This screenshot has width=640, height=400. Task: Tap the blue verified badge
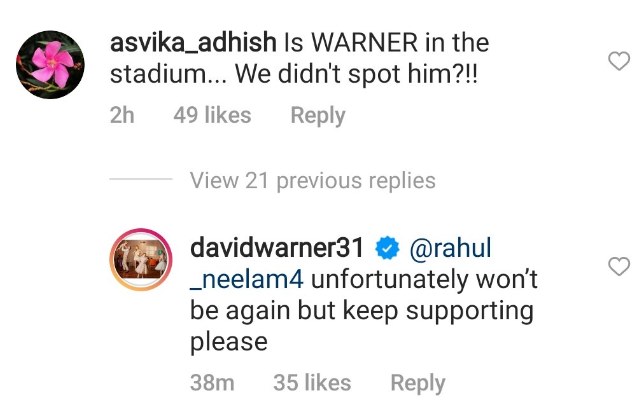click(x=387, y=248)
